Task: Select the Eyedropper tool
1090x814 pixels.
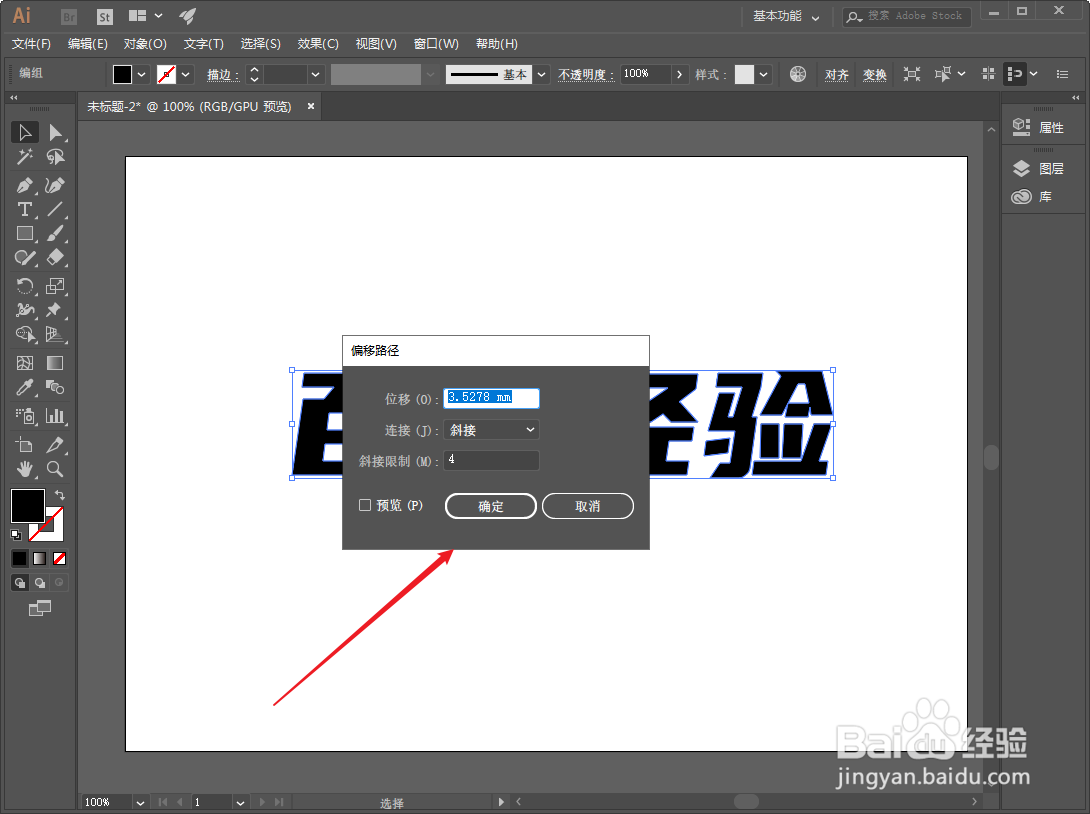Action: point(24,387)
